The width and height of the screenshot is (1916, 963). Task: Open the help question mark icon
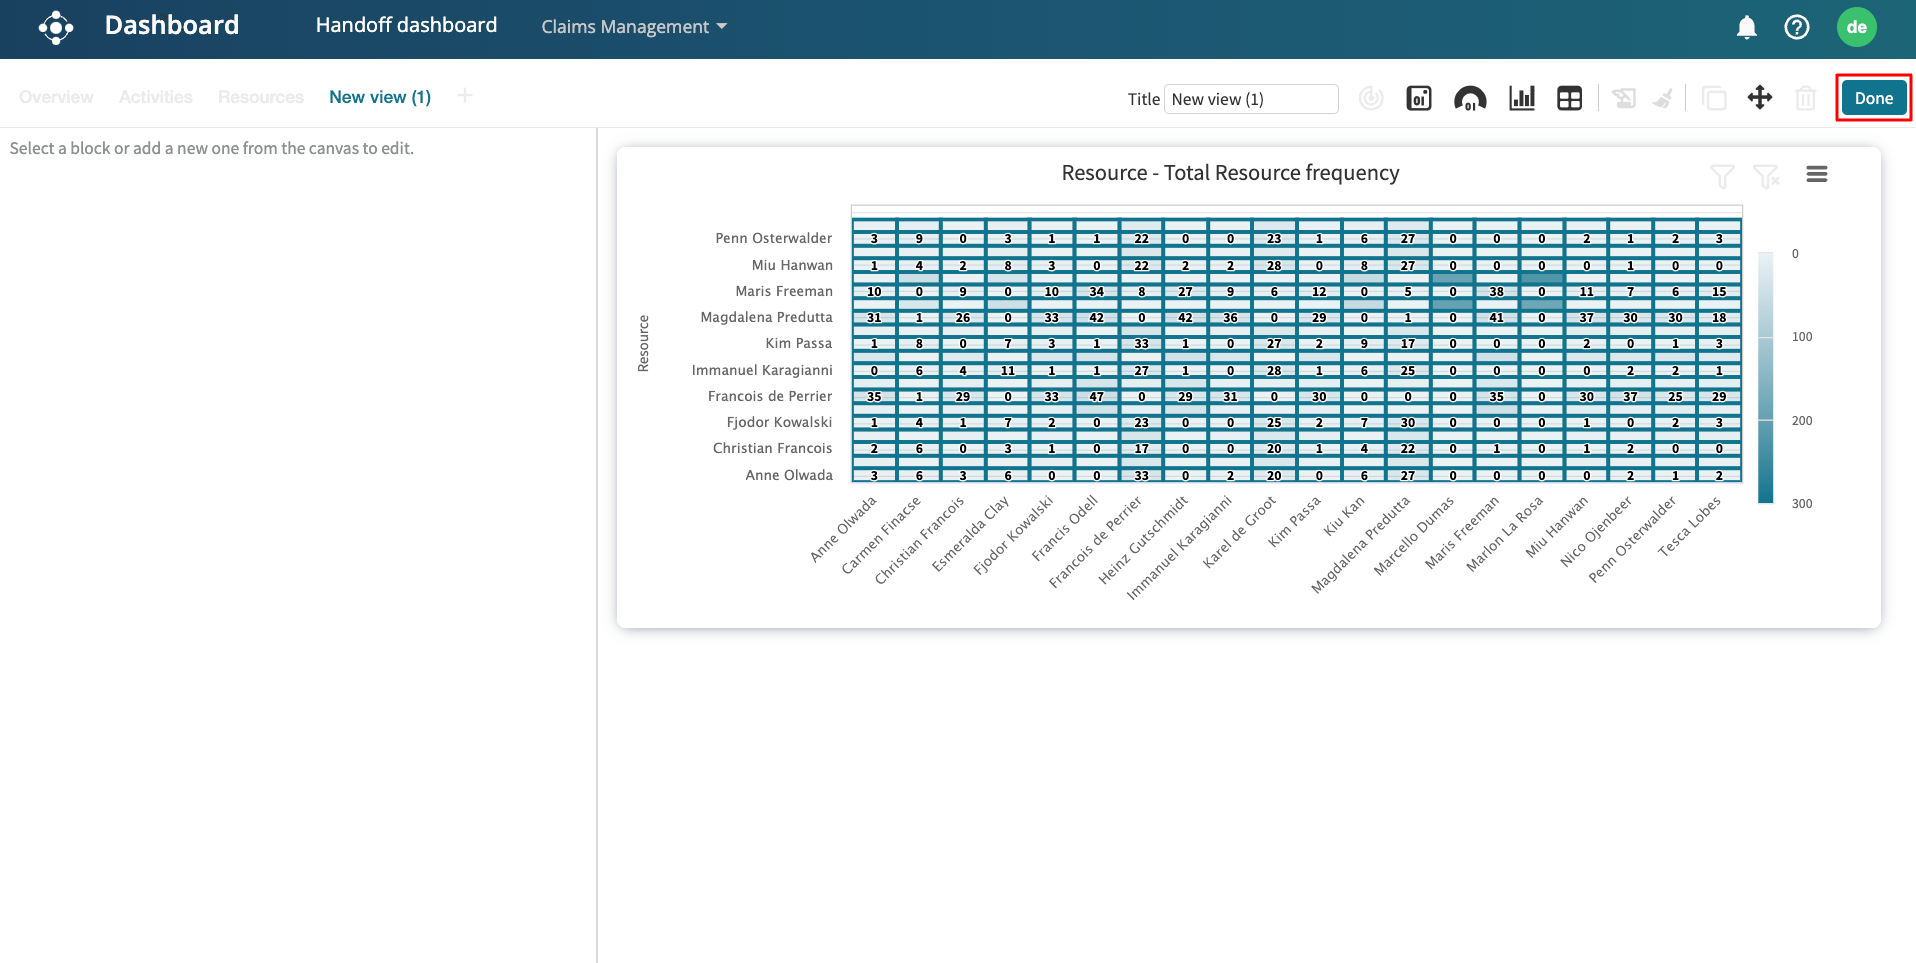[x=1796, y=27]
